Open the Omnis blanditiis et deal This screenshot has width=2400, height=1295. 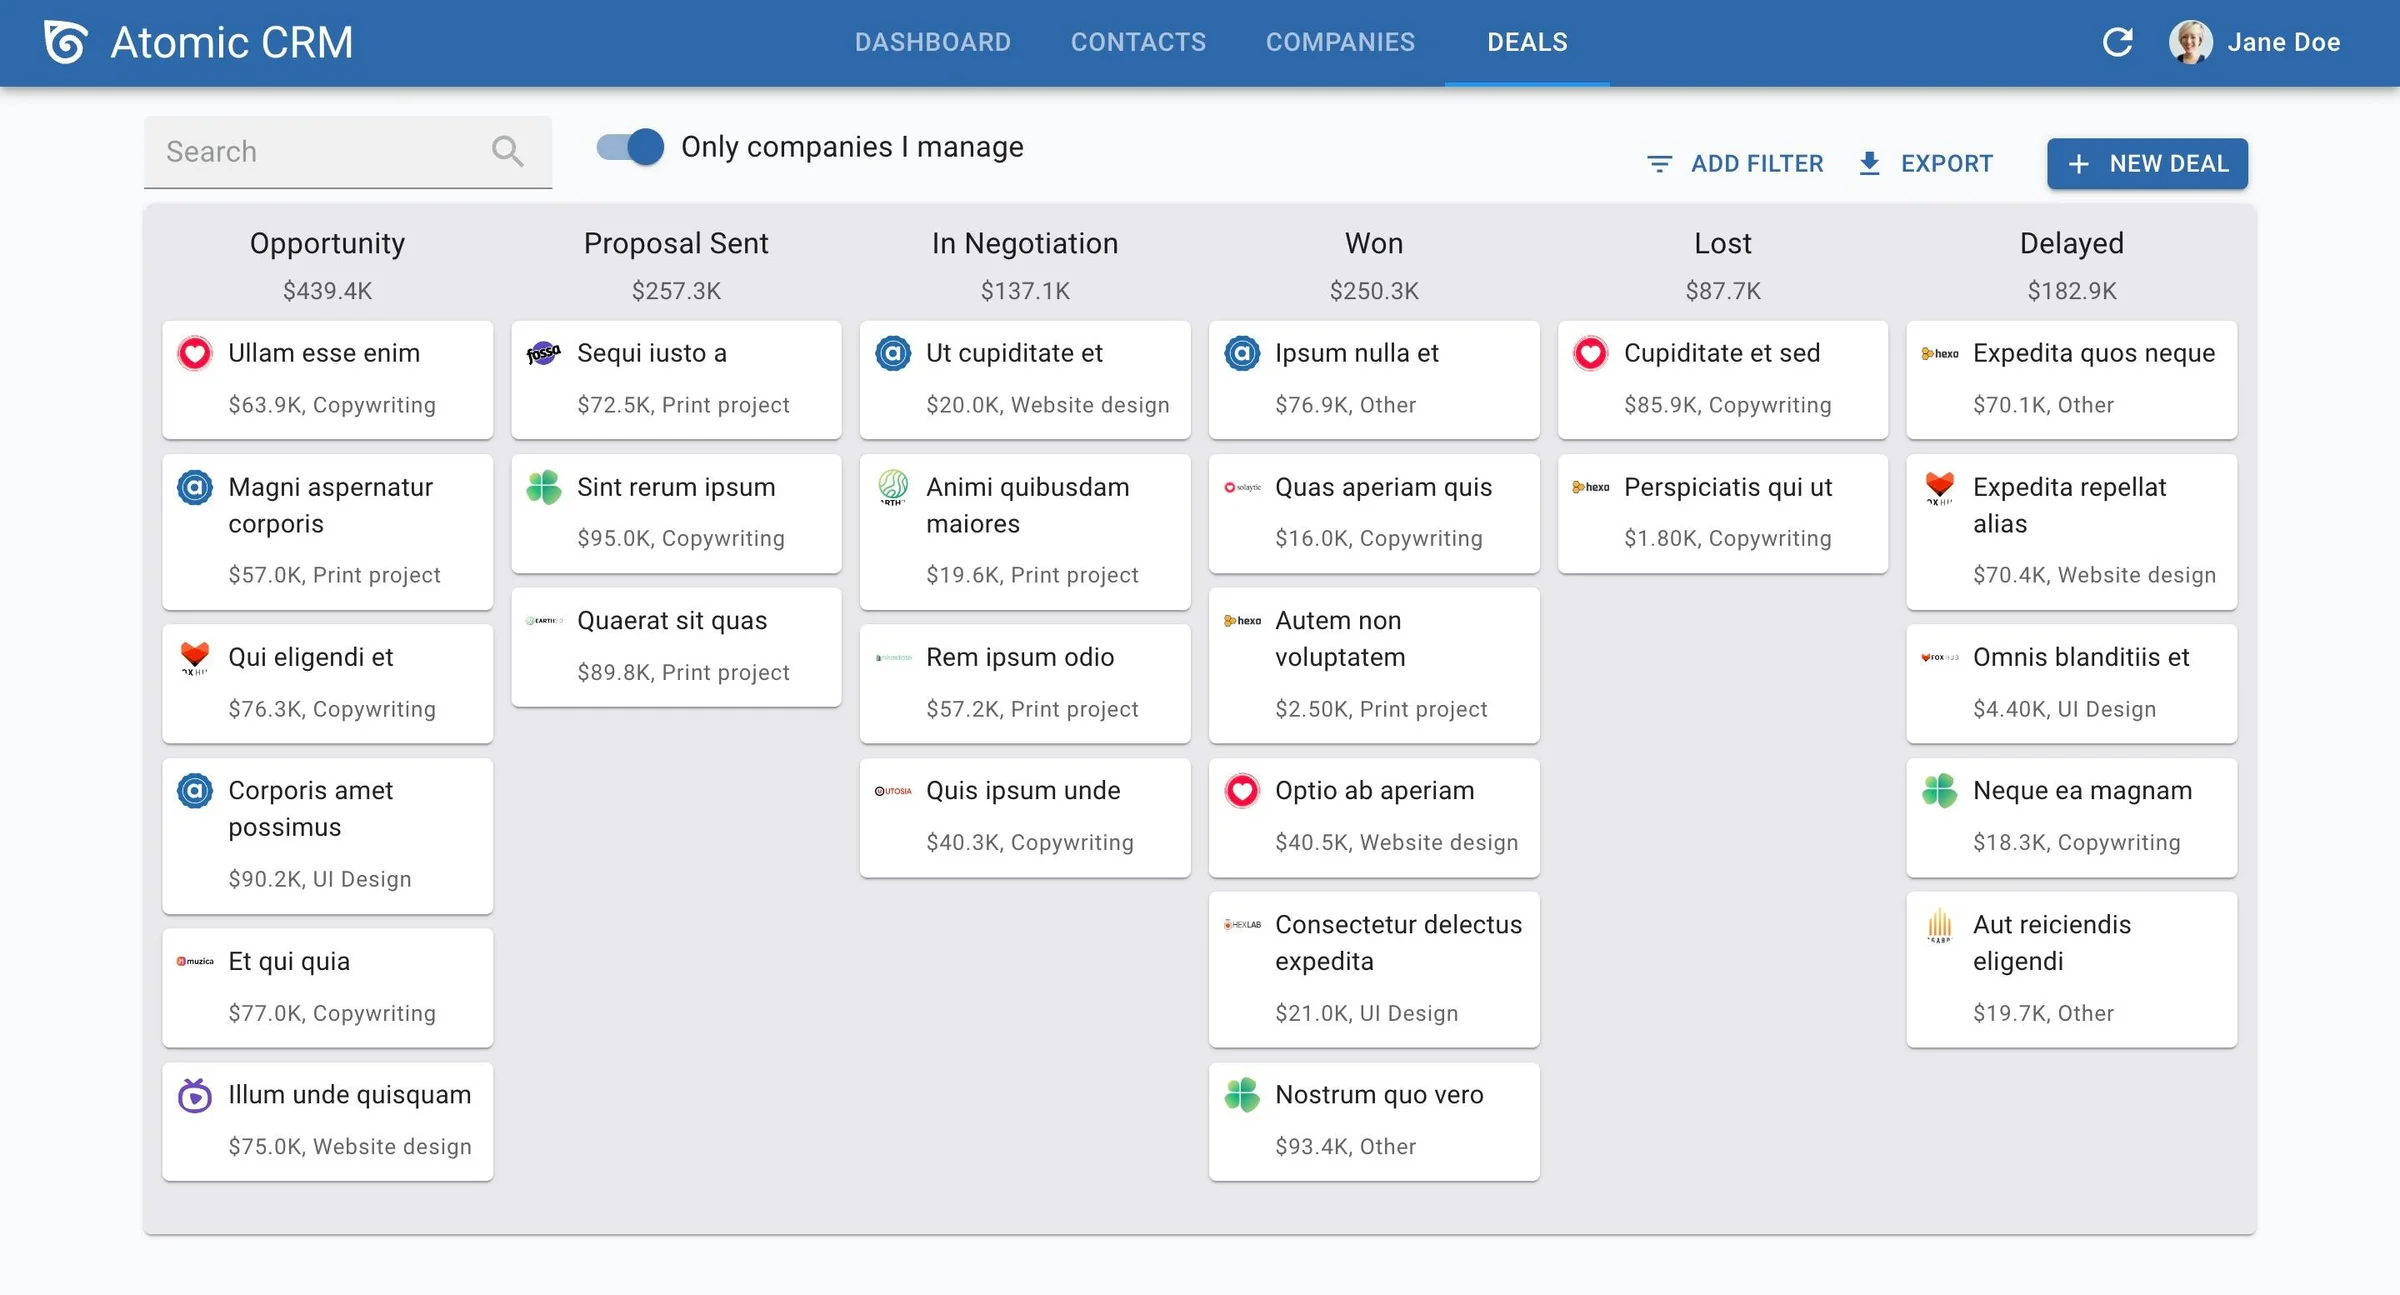tap(2072, 683)
